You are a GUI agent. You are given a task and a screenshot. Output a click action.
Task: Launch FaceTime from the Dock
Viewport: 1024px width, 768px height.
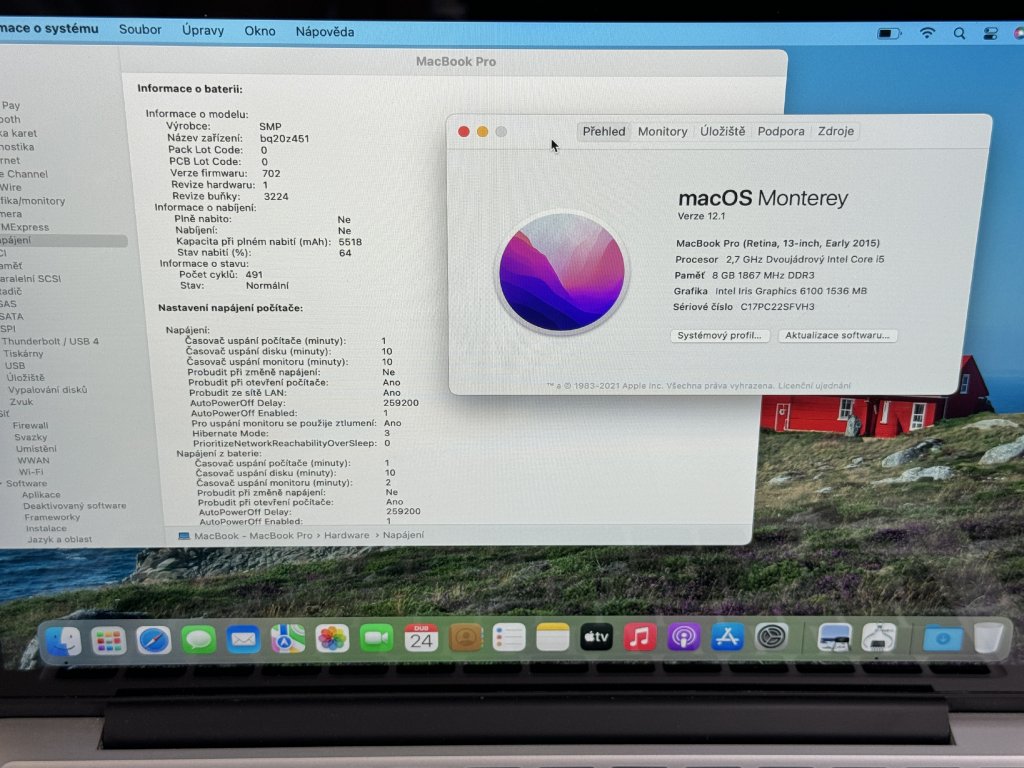click(377, 638)
